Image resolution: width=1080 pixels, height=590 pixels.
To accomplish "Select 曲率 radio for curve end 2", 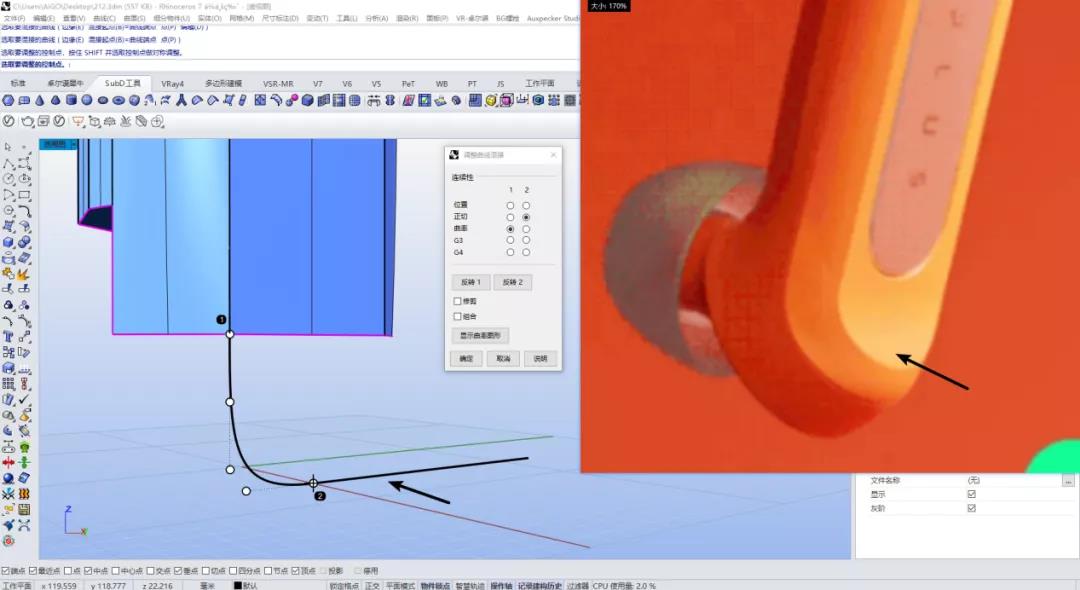I will point(526,229).
